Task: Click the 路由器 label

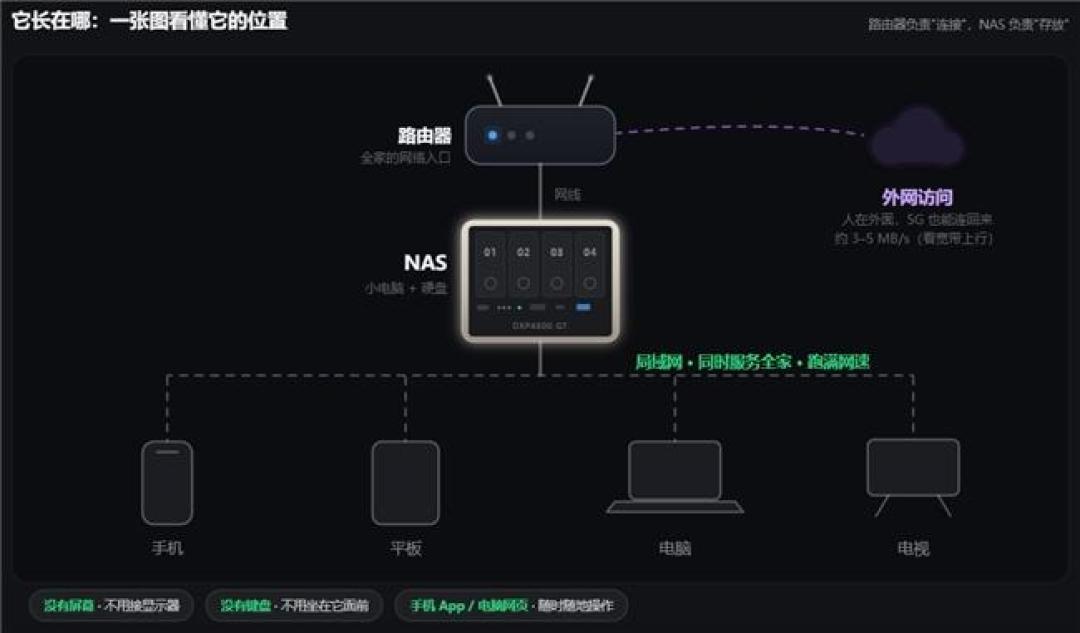Action: (424, 135)
